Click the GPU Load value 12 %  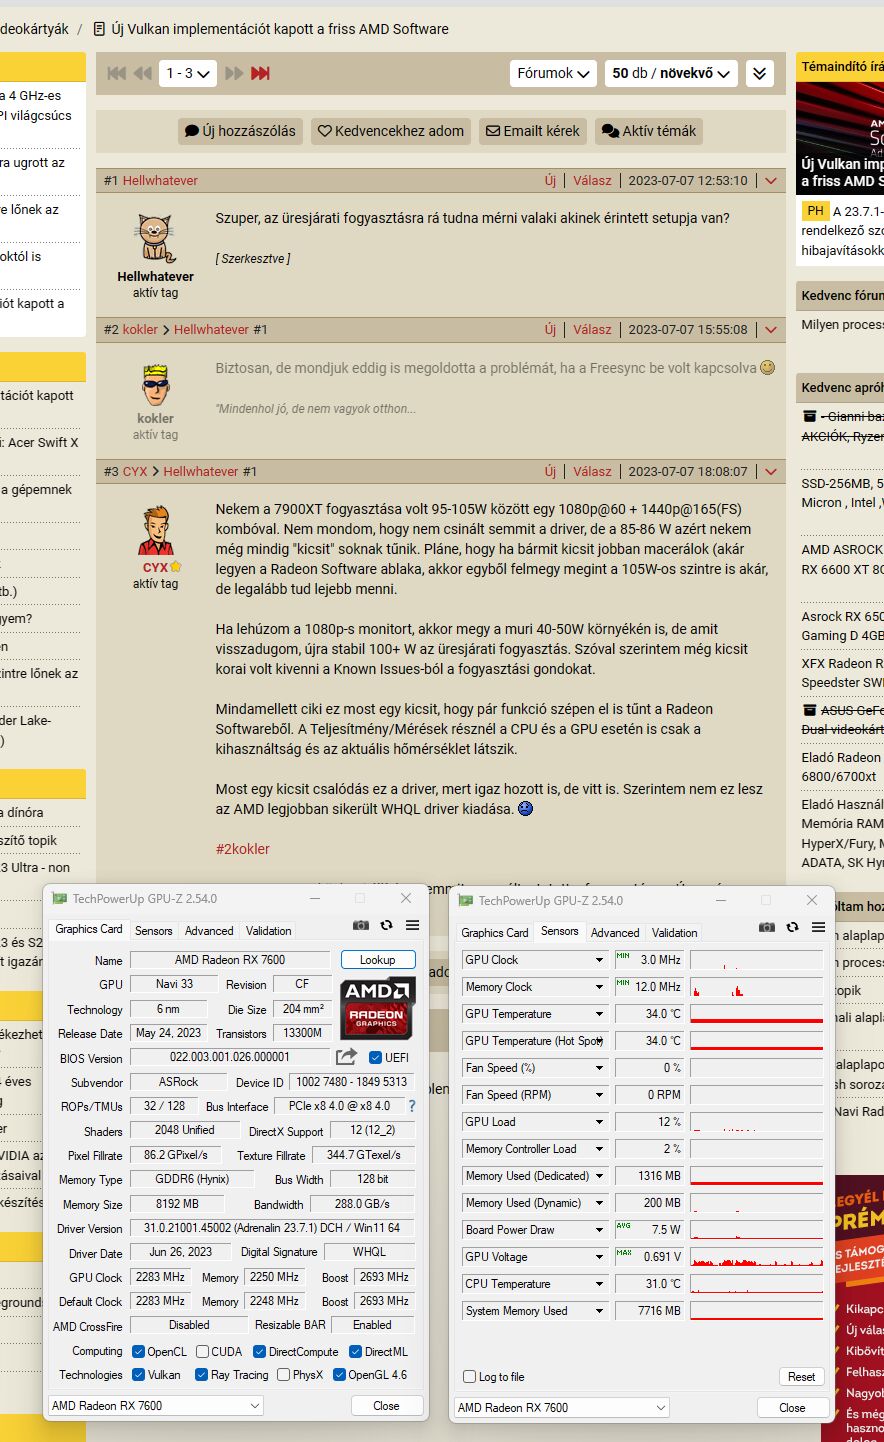[x=649, y=1121]
